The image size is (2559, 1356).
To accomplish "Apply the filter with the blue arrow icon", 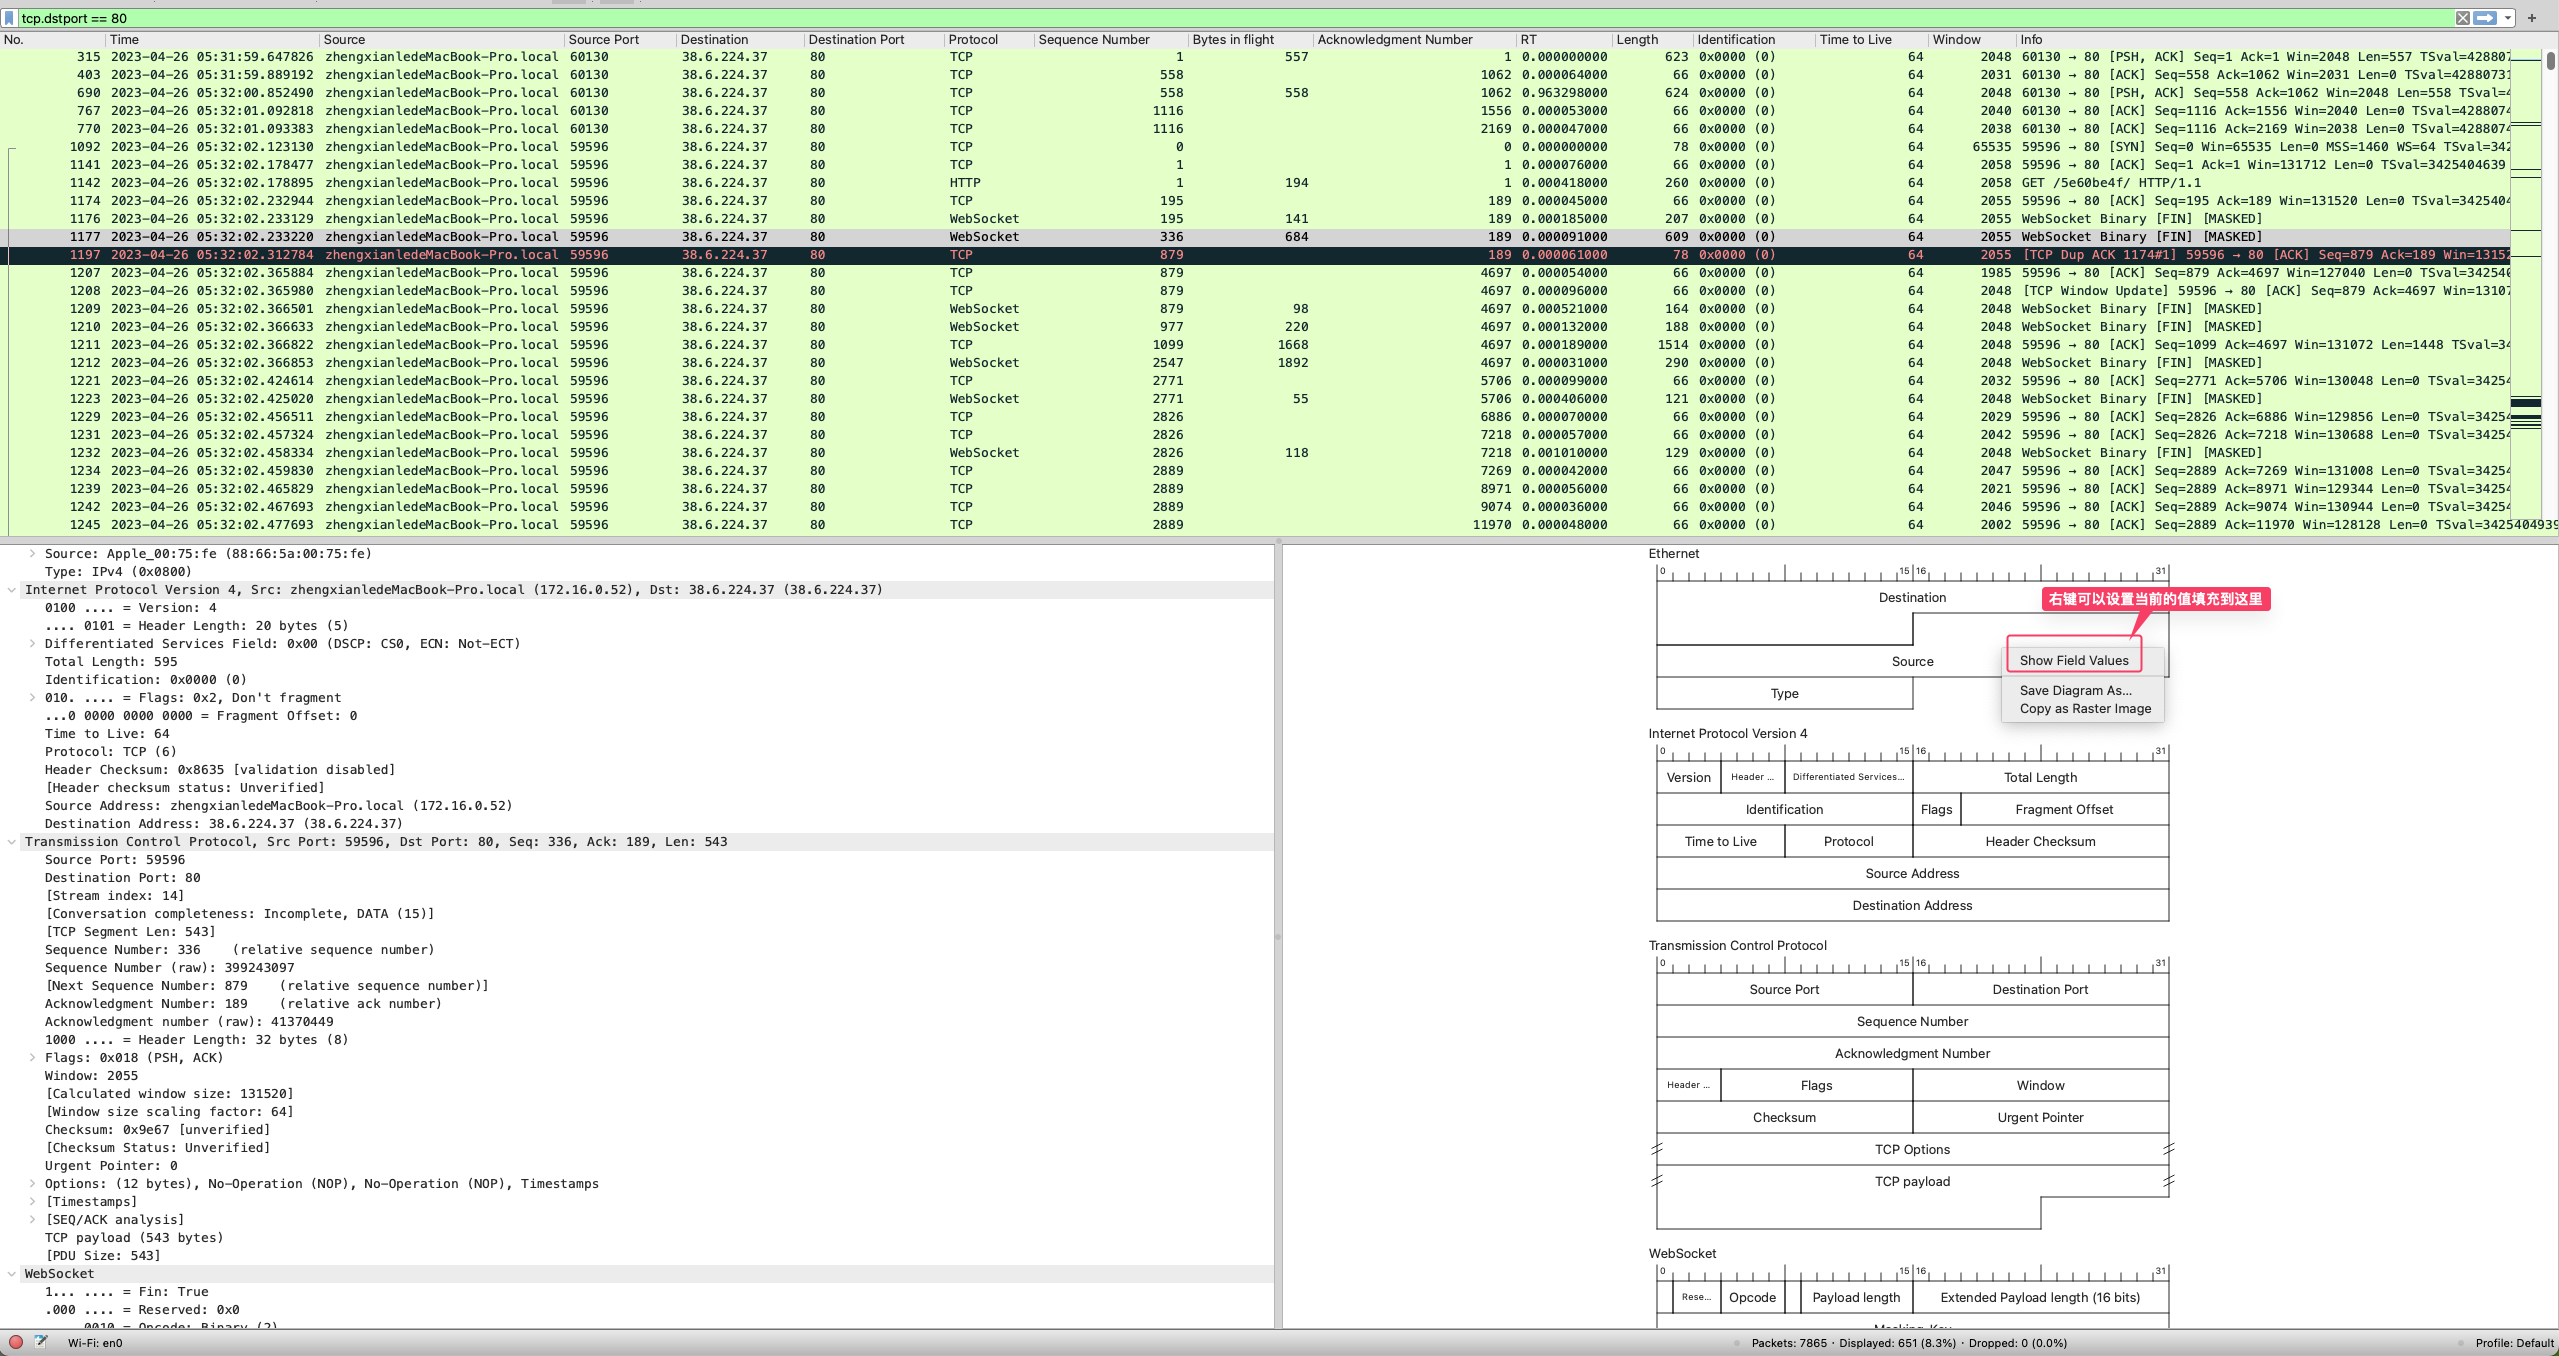I will pos(2485,17).
